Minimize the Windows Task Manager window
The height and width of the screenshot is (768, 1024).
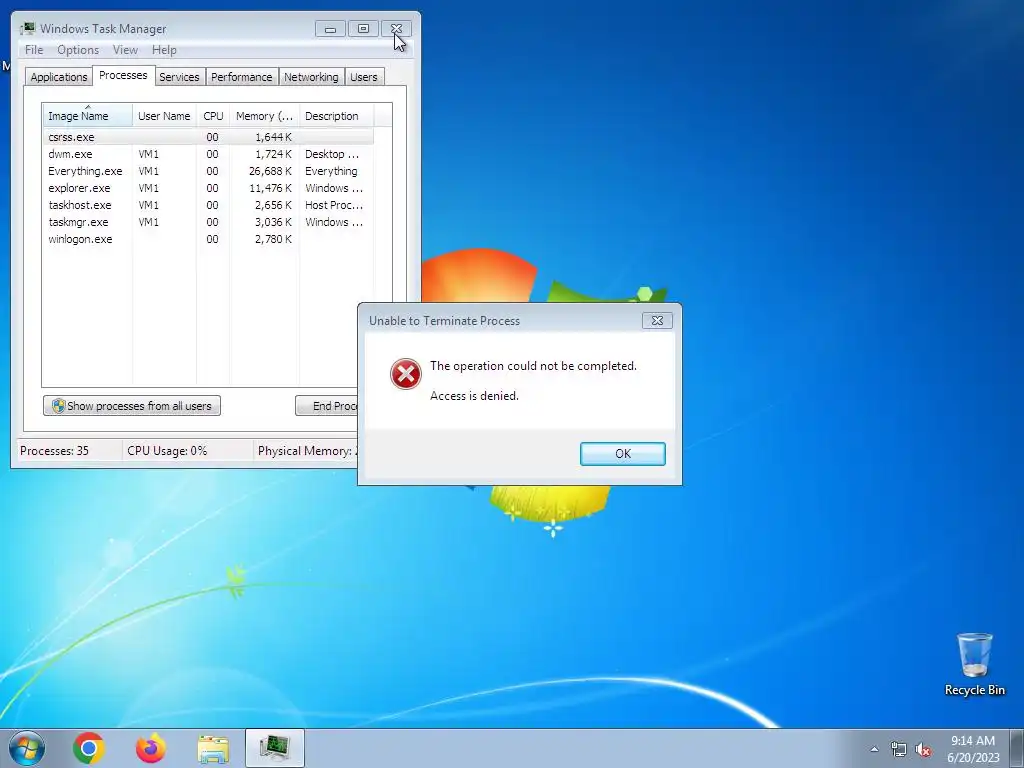(330, 29)
